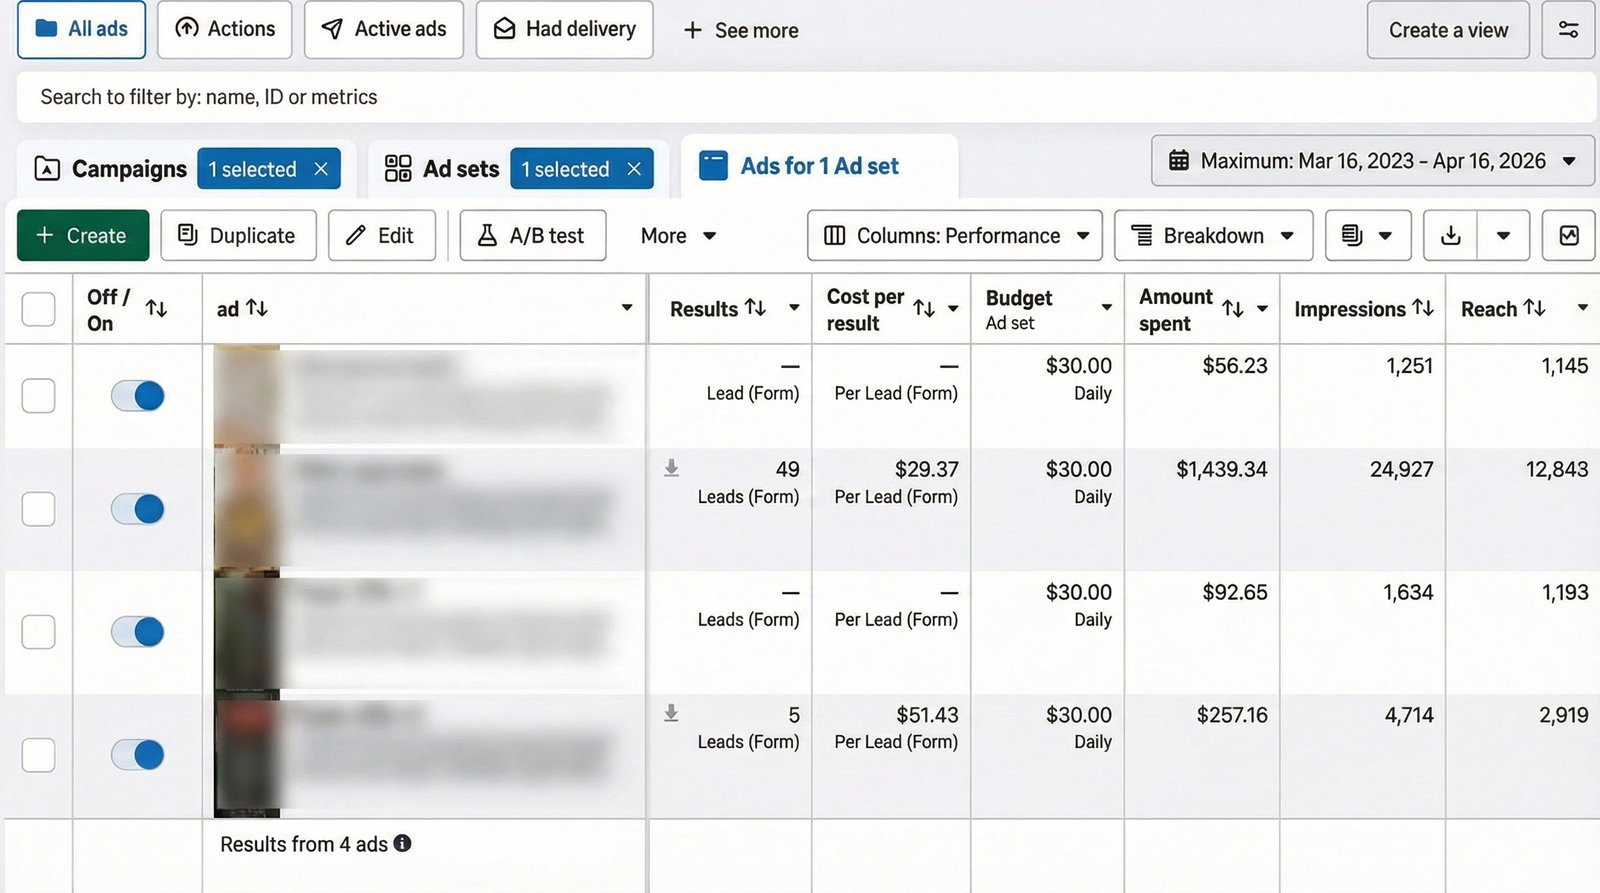Download leads icon in 49 Leads row
The width and height of the screenshot is (1600, 893).
671,468
